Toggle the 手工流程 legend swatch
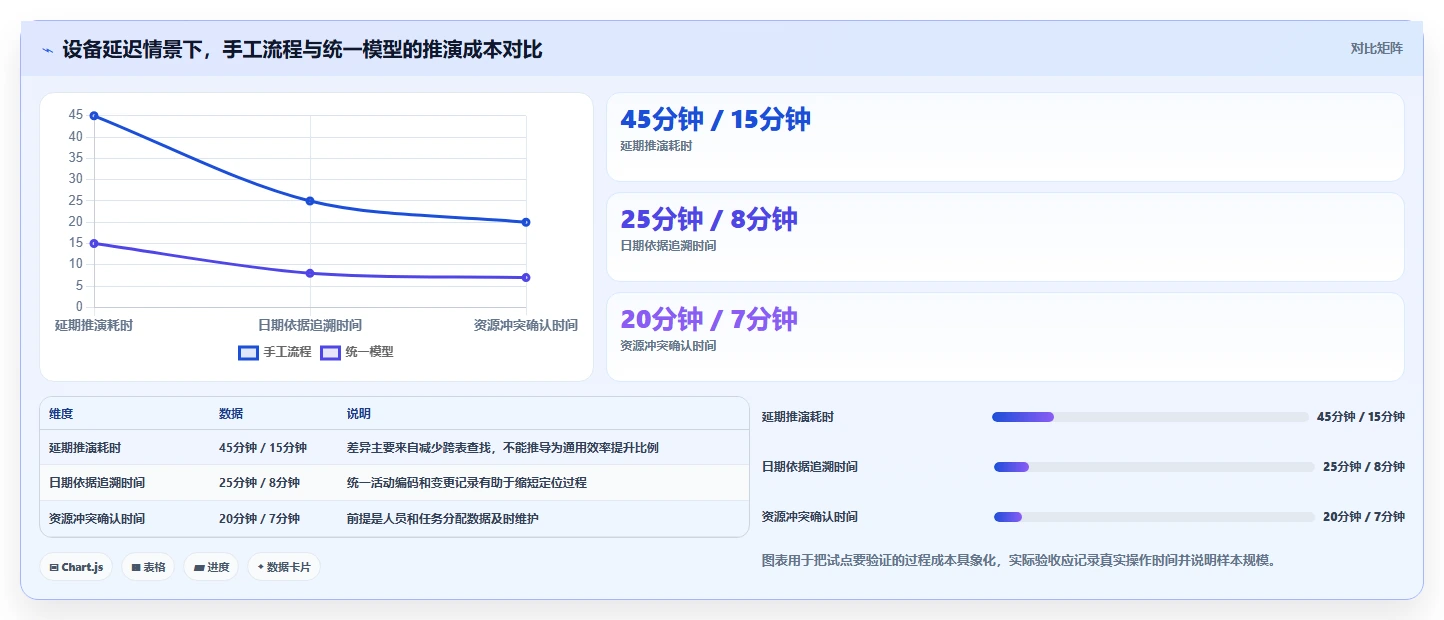Image resolution: width=1444 pixels, height=620 pixels. (x=248, y=352)
